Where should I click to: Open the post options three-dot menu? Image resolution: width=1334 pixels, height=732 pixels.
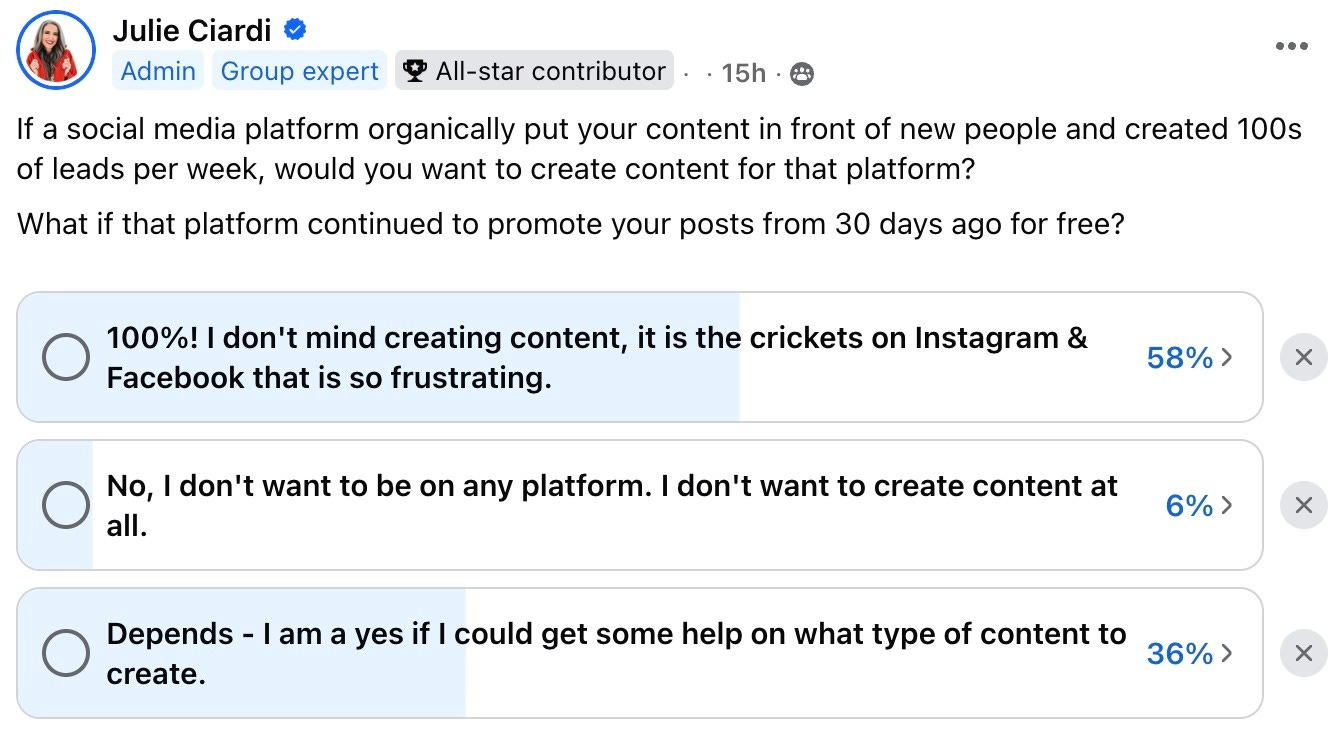(x=1292, y=46)
